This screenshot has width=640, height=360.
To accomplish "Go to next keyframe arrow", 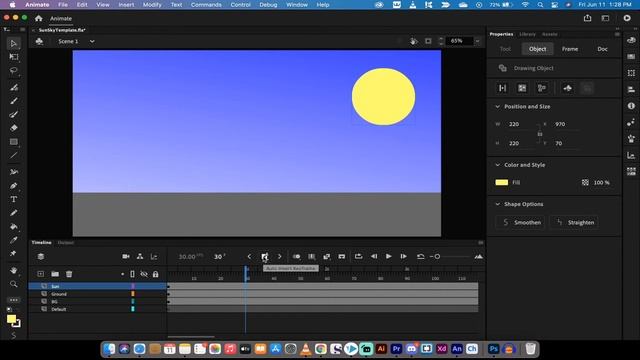I will pyautogui.click(x=280, y=257).
